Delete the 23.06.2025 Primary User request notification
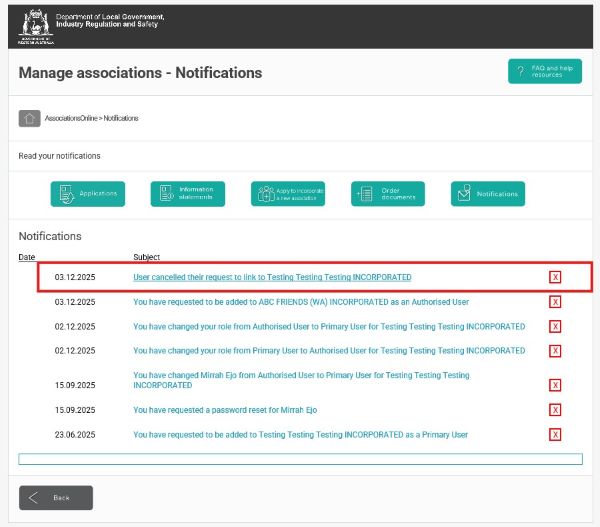This screenshot has height=527, width=600. tap(555, 434)
